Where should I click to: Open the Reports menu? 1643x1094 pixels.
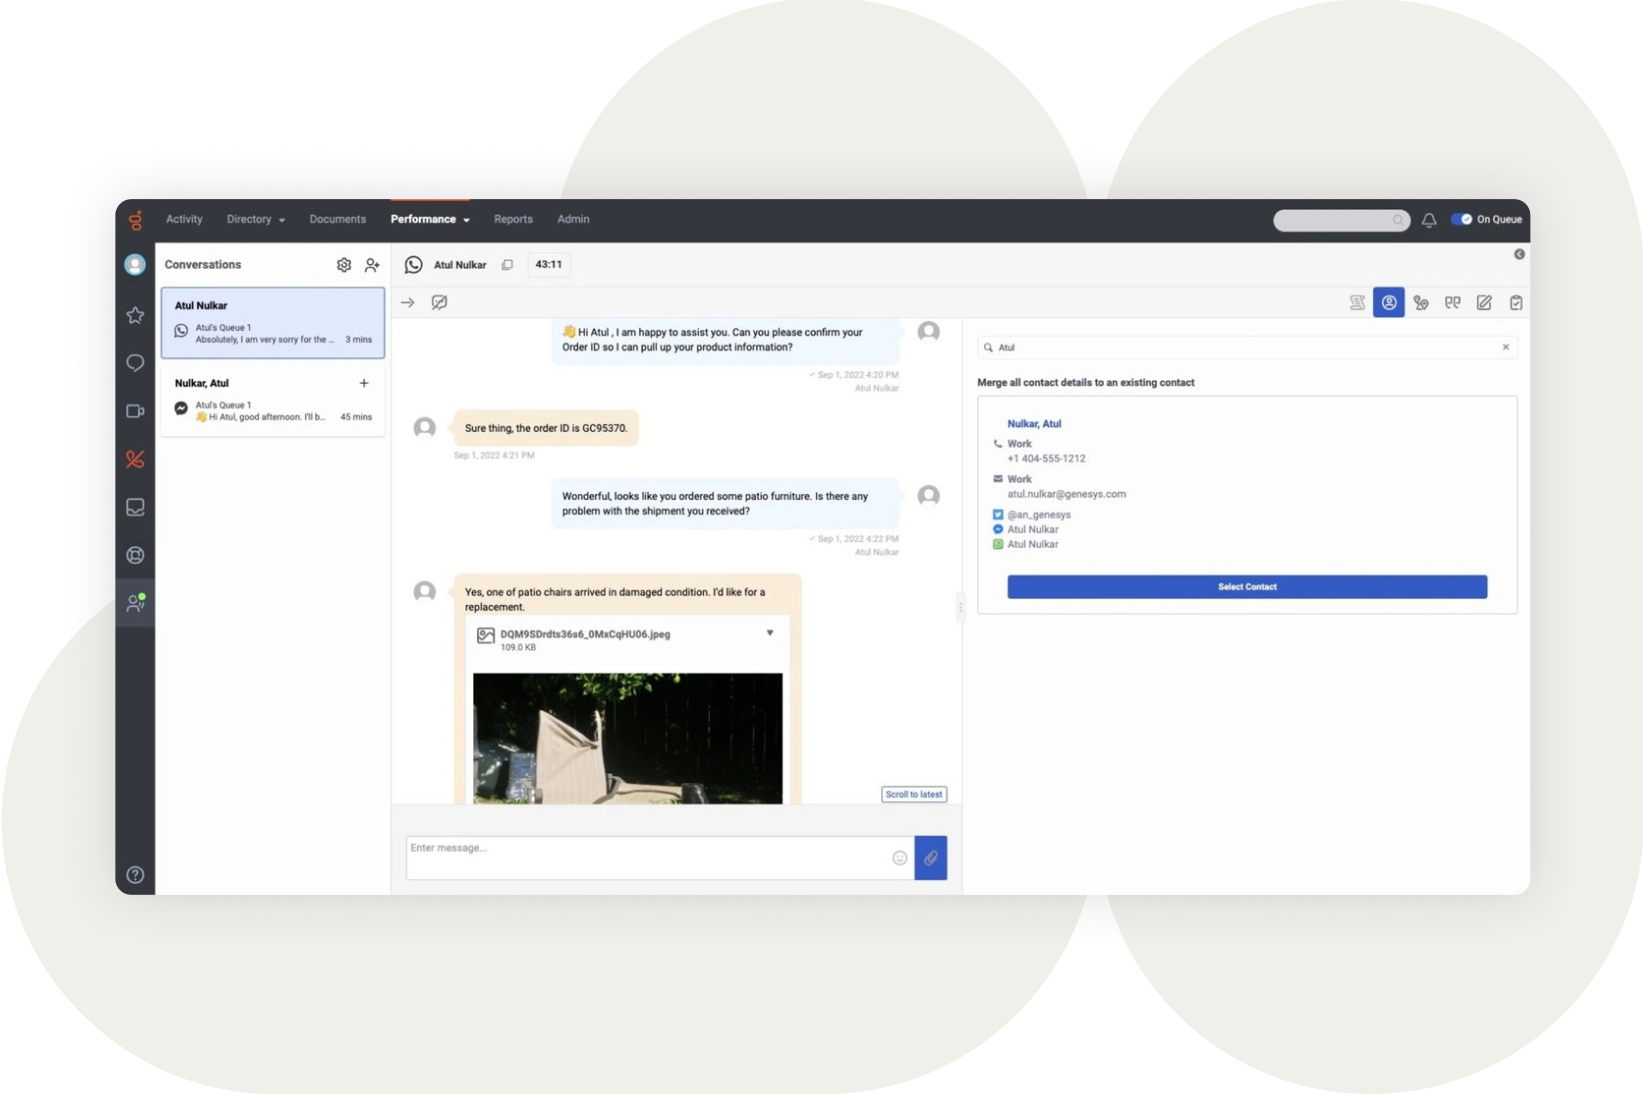pos(513,220)
